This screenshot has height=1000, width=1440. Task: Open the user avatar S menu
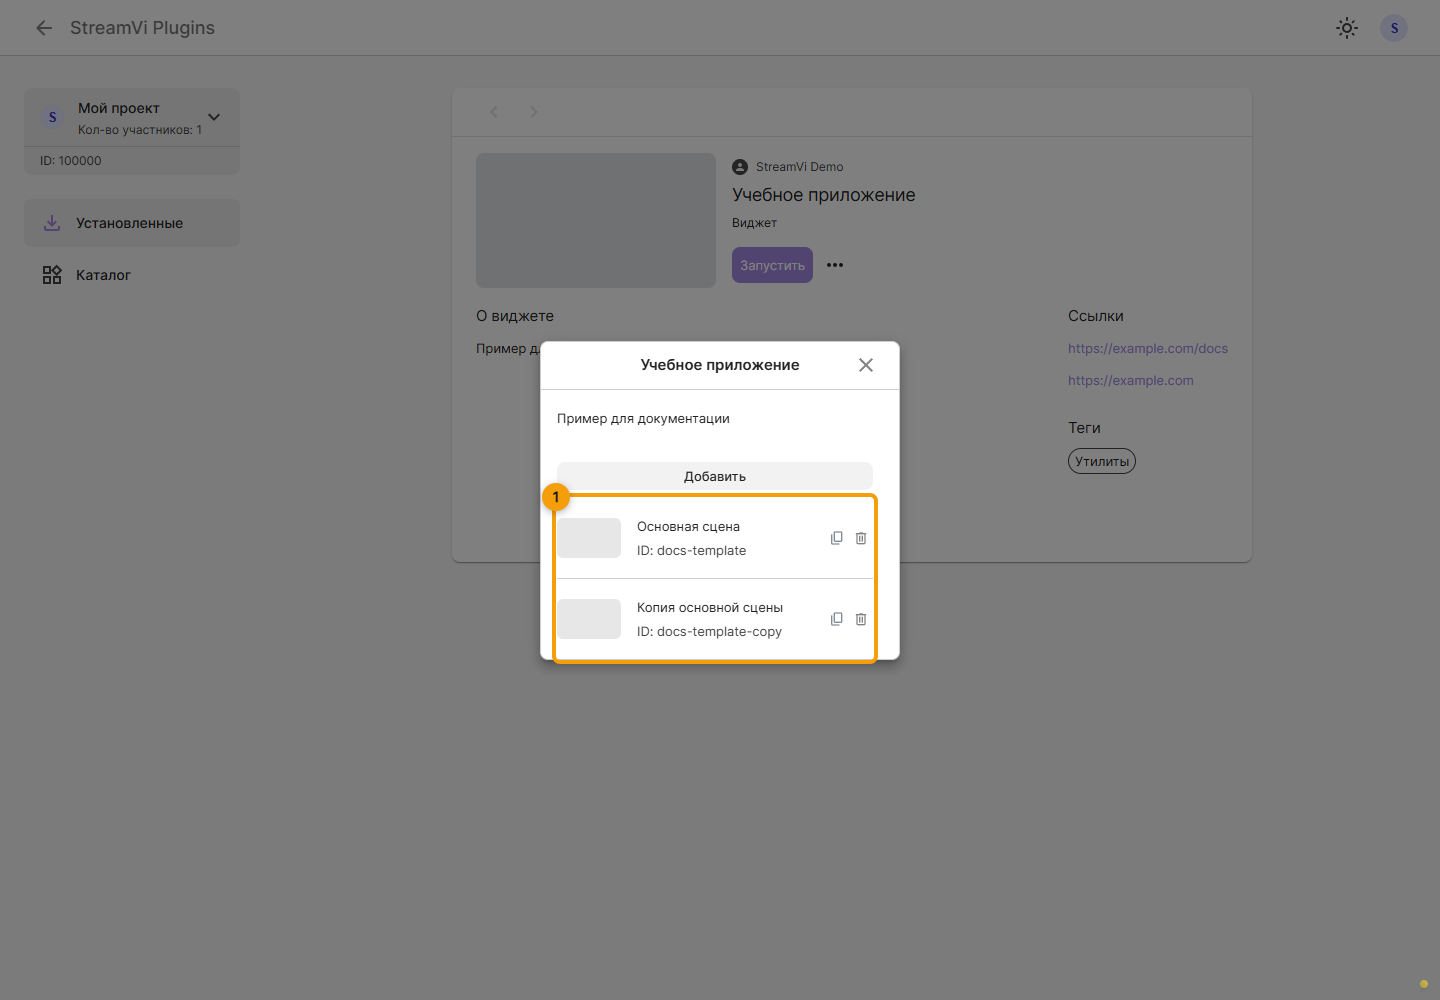1394,28
